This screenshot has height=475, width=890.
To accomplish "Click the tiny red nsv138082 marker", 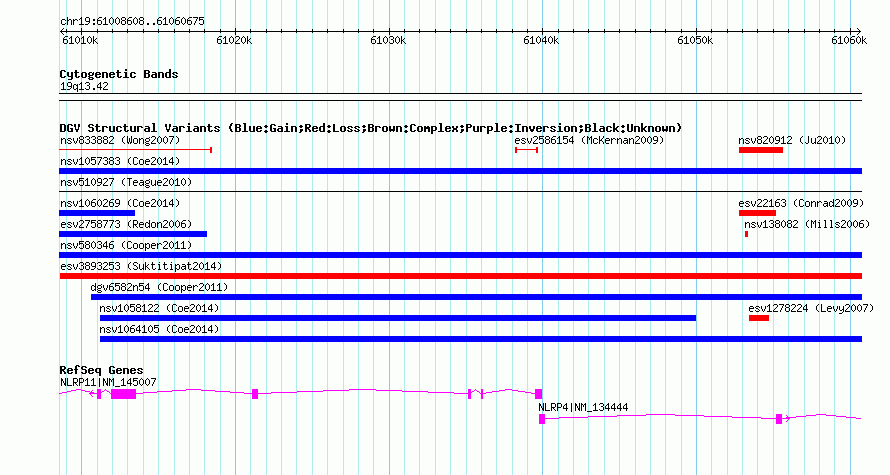I will tap(746, 234).
